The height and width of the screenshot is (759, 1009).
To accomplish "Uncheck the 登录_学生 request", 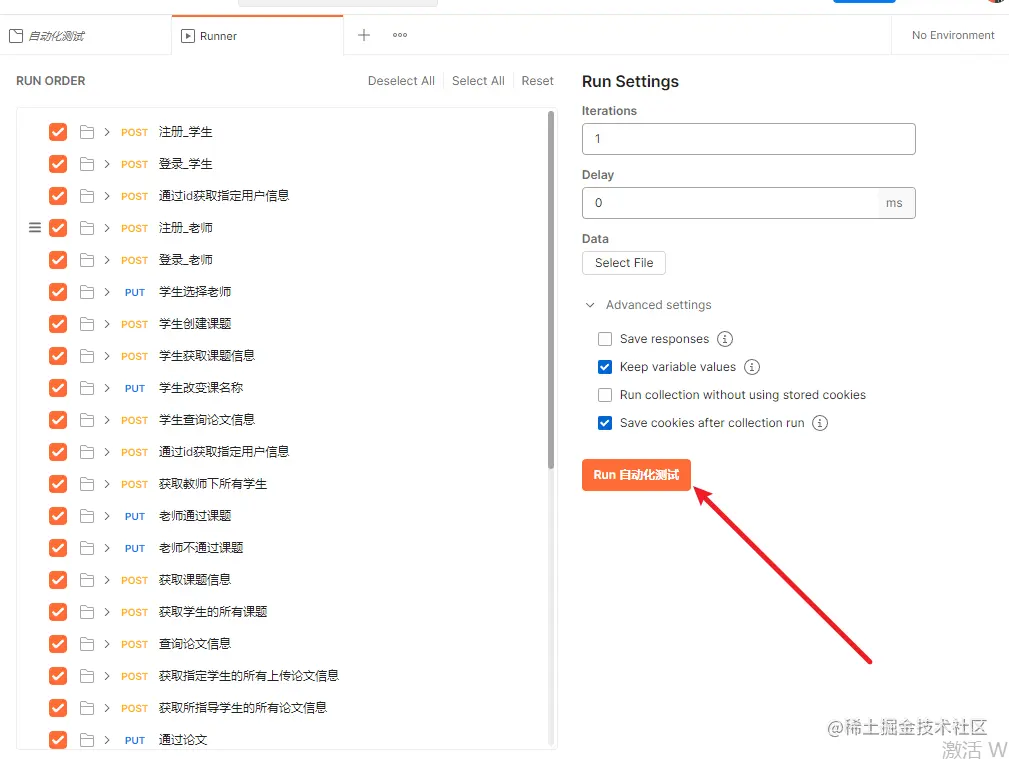I will pos(58,164).
